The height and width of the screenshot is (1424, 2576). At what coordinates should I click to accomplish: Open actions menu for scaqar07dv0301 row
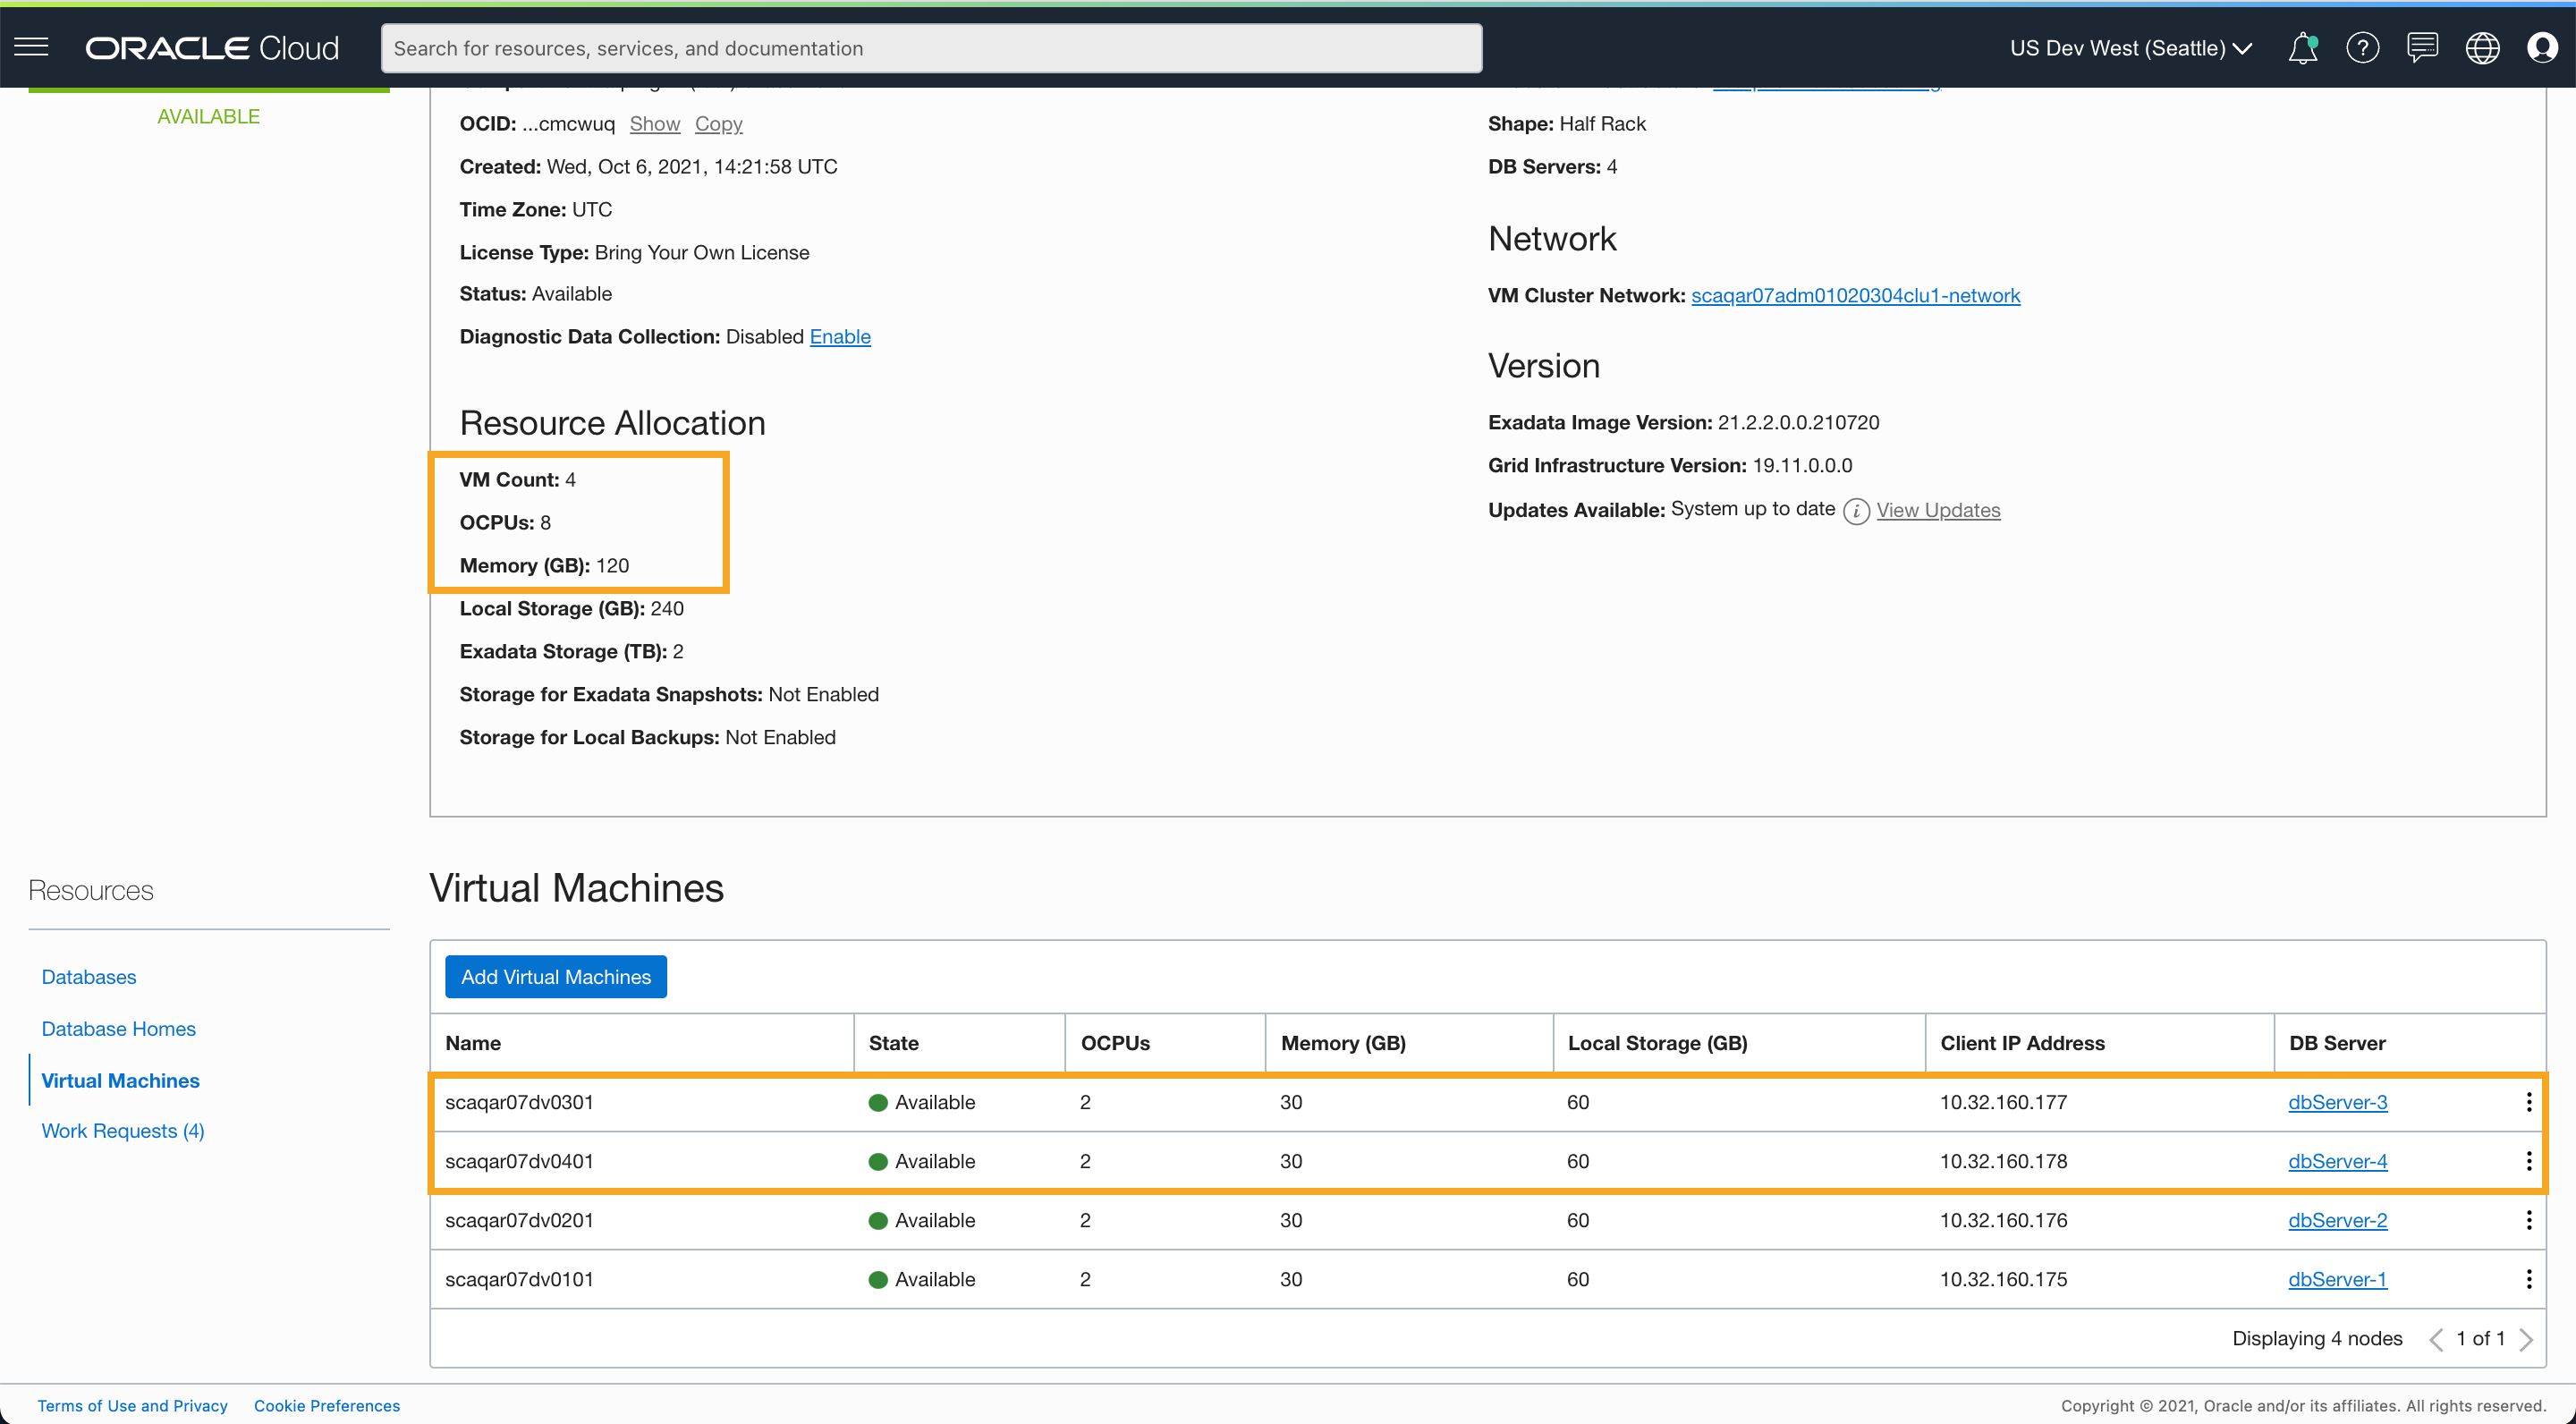coord(2528,1102)
